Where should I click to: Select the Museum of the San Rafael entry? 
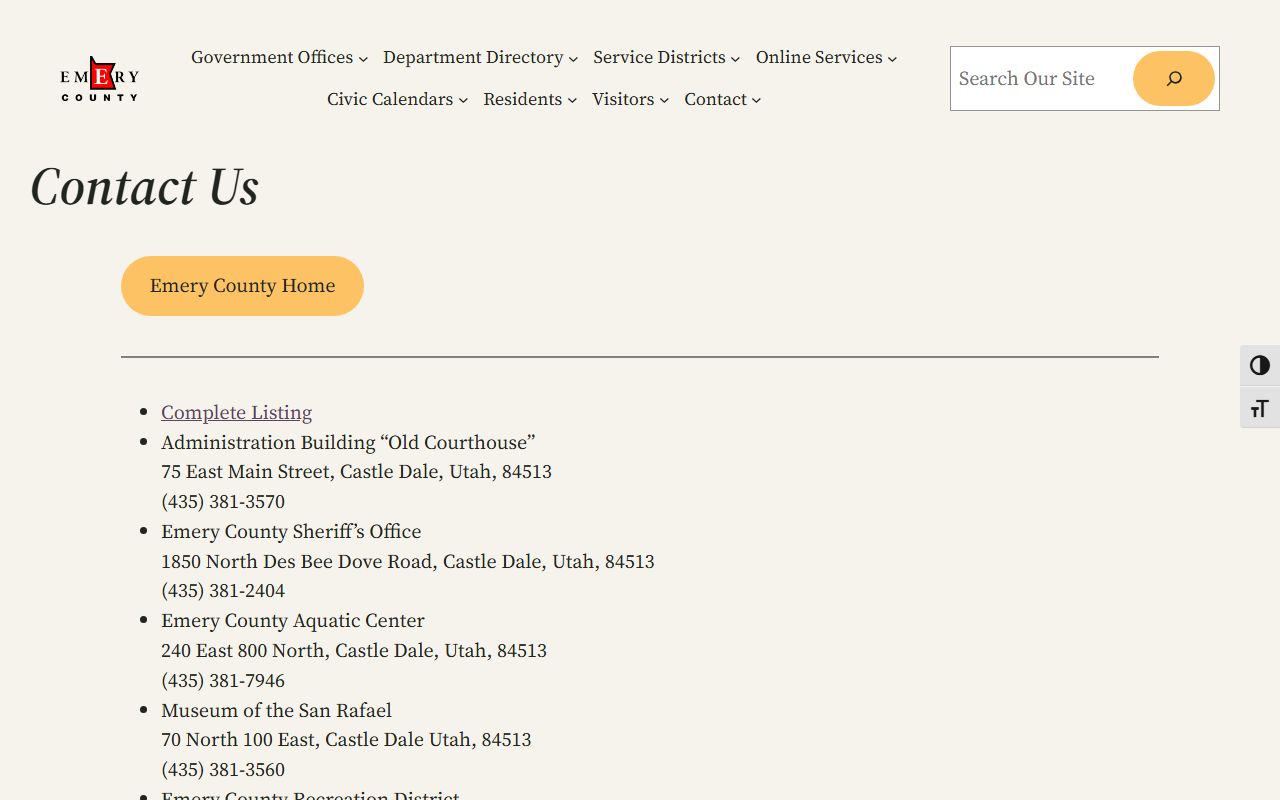[x=276, y=711]
